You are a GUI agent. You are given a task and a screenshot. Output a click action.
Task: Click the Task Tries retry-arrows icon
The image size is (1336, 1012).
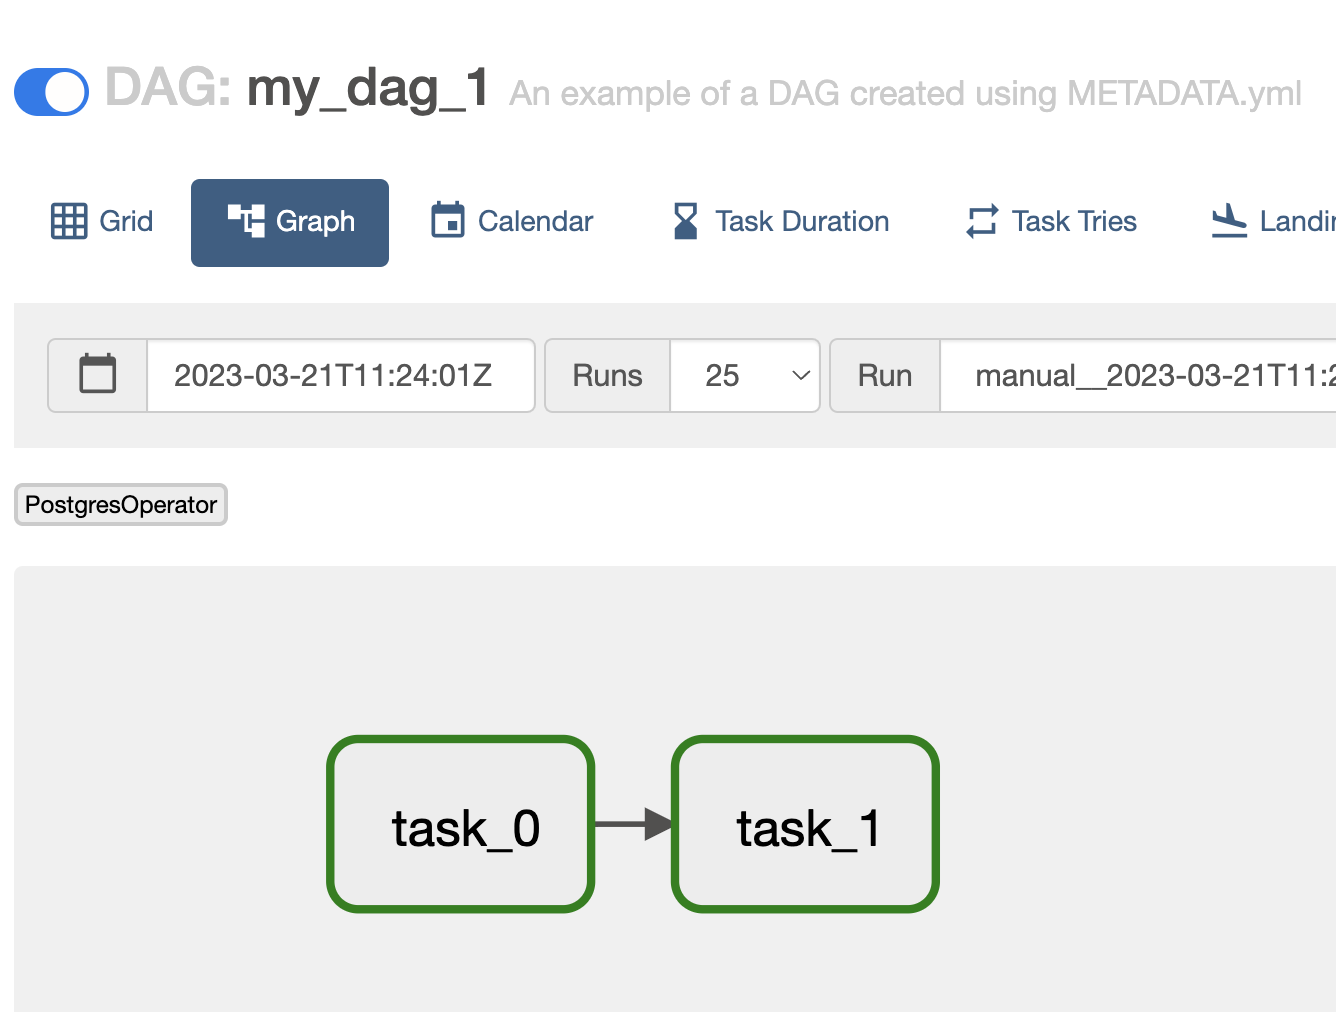pos(982,221)
